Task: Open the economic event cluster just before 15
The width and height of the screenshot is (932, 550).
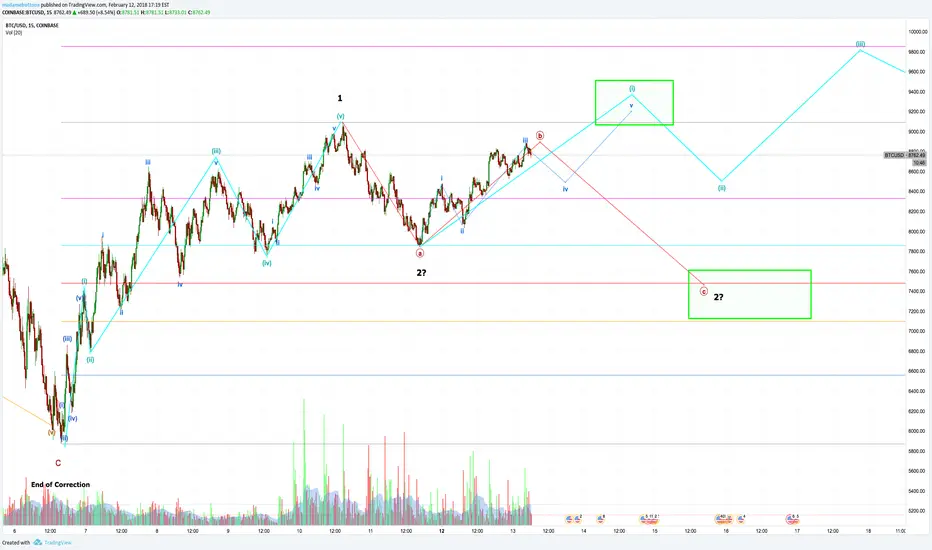Action: tap(649, 519)
